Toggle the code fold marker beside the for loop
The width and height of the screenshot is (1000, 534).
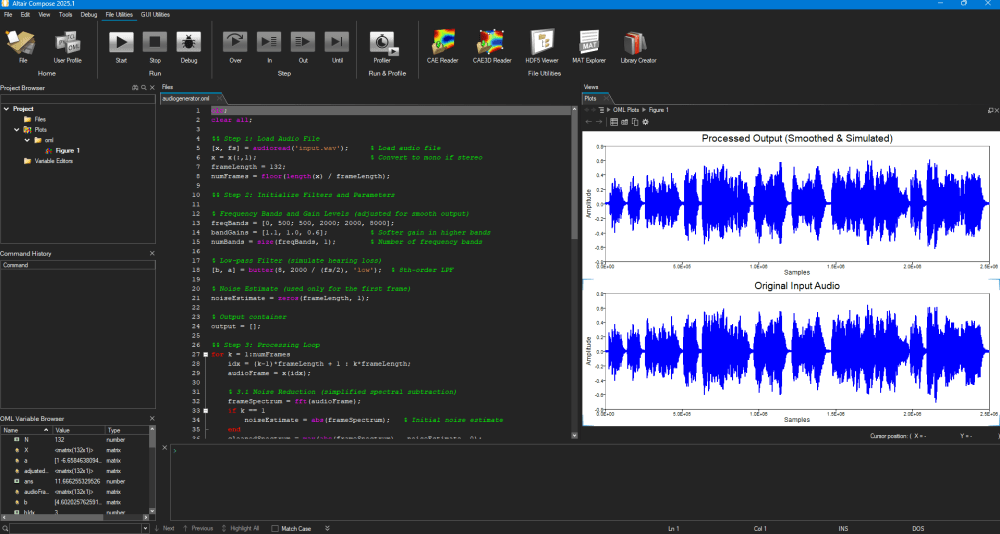pos(205,354)
